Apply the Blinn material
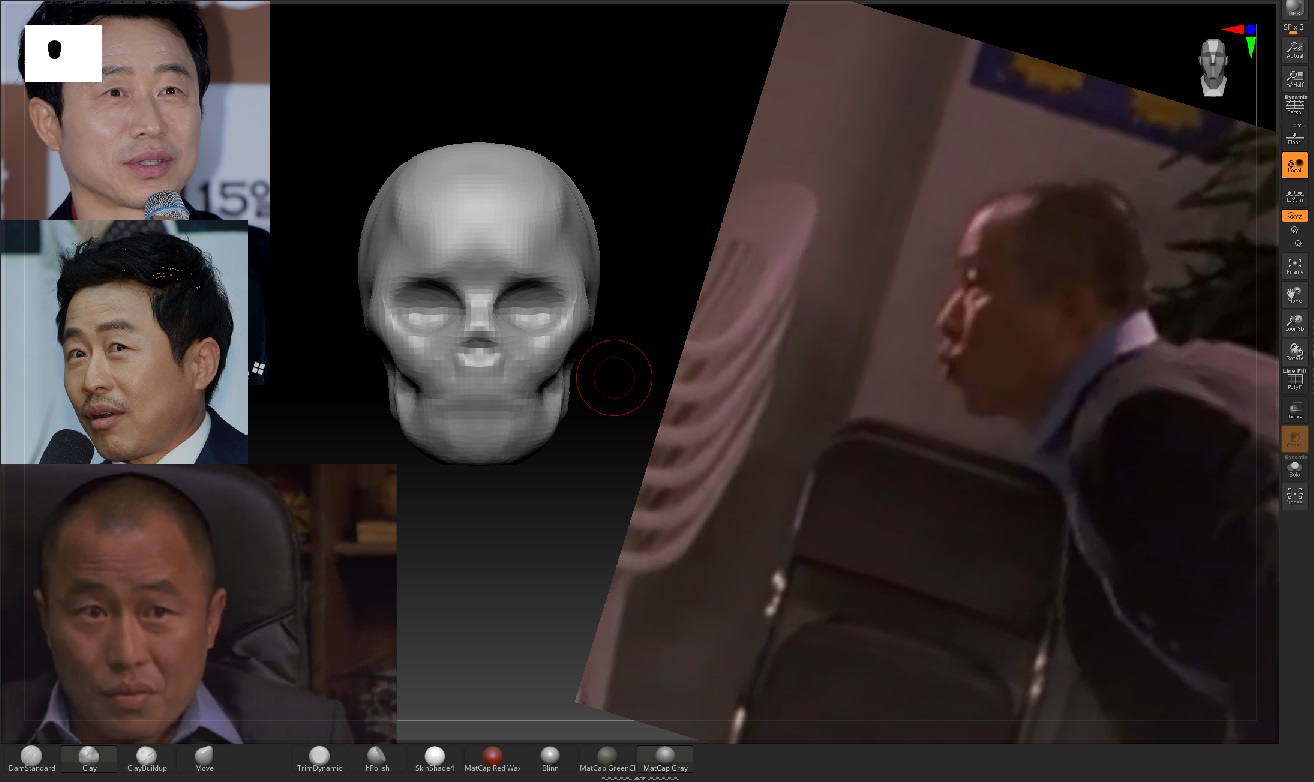Image resolution: width=1314 pixels, height=782 pixels. [x=549, y=759]
